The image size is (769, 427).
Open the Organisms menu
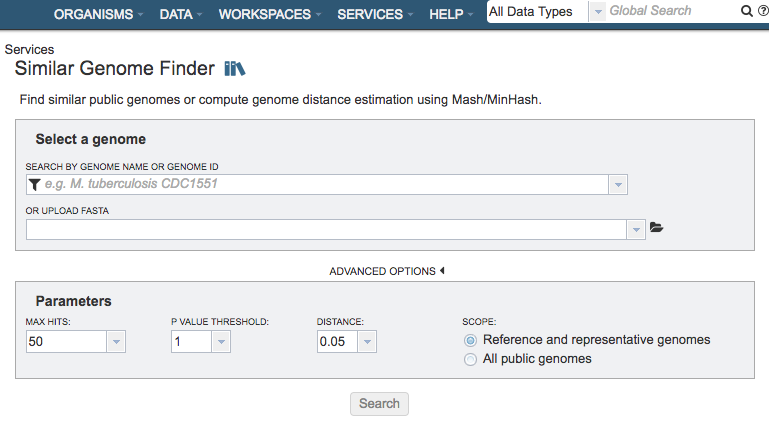[x=98, y=14]
